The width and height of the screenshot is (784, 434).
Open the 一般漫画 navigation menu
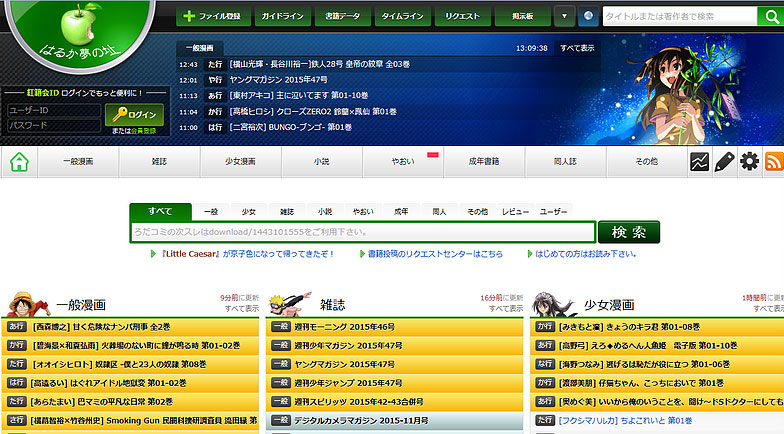click(77, 162)
